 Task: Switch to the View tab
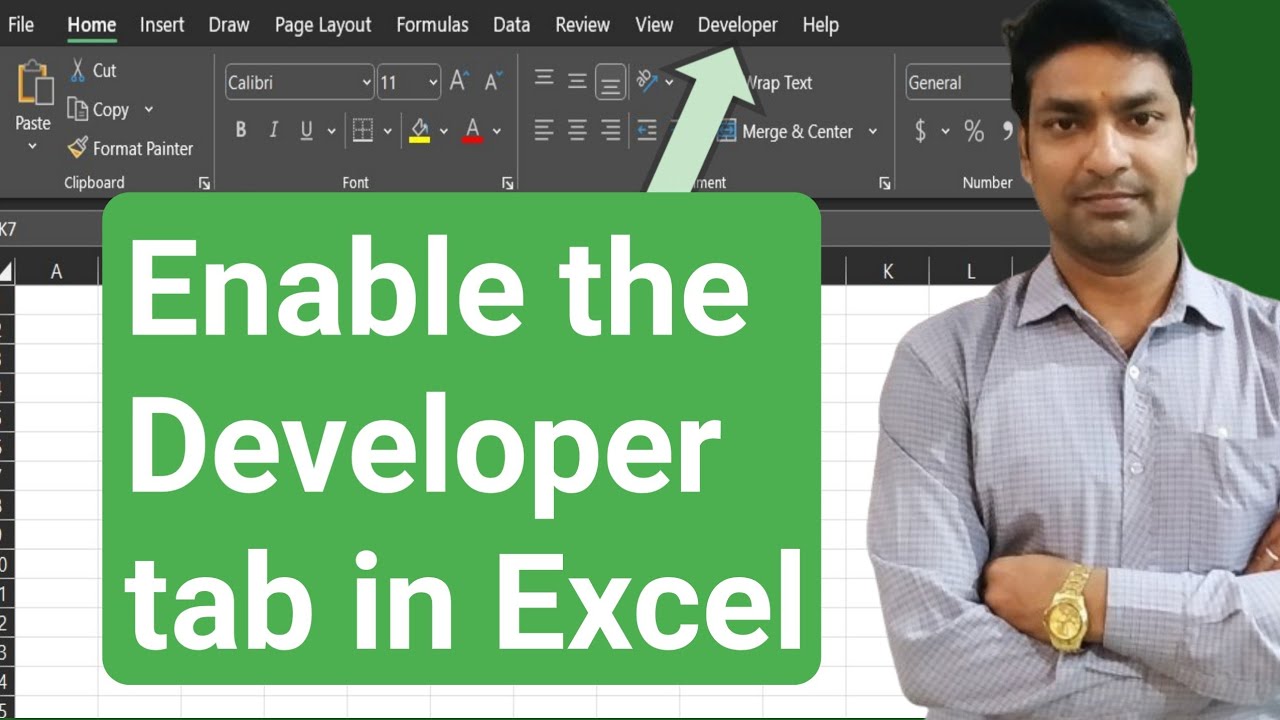coord(654,25)
